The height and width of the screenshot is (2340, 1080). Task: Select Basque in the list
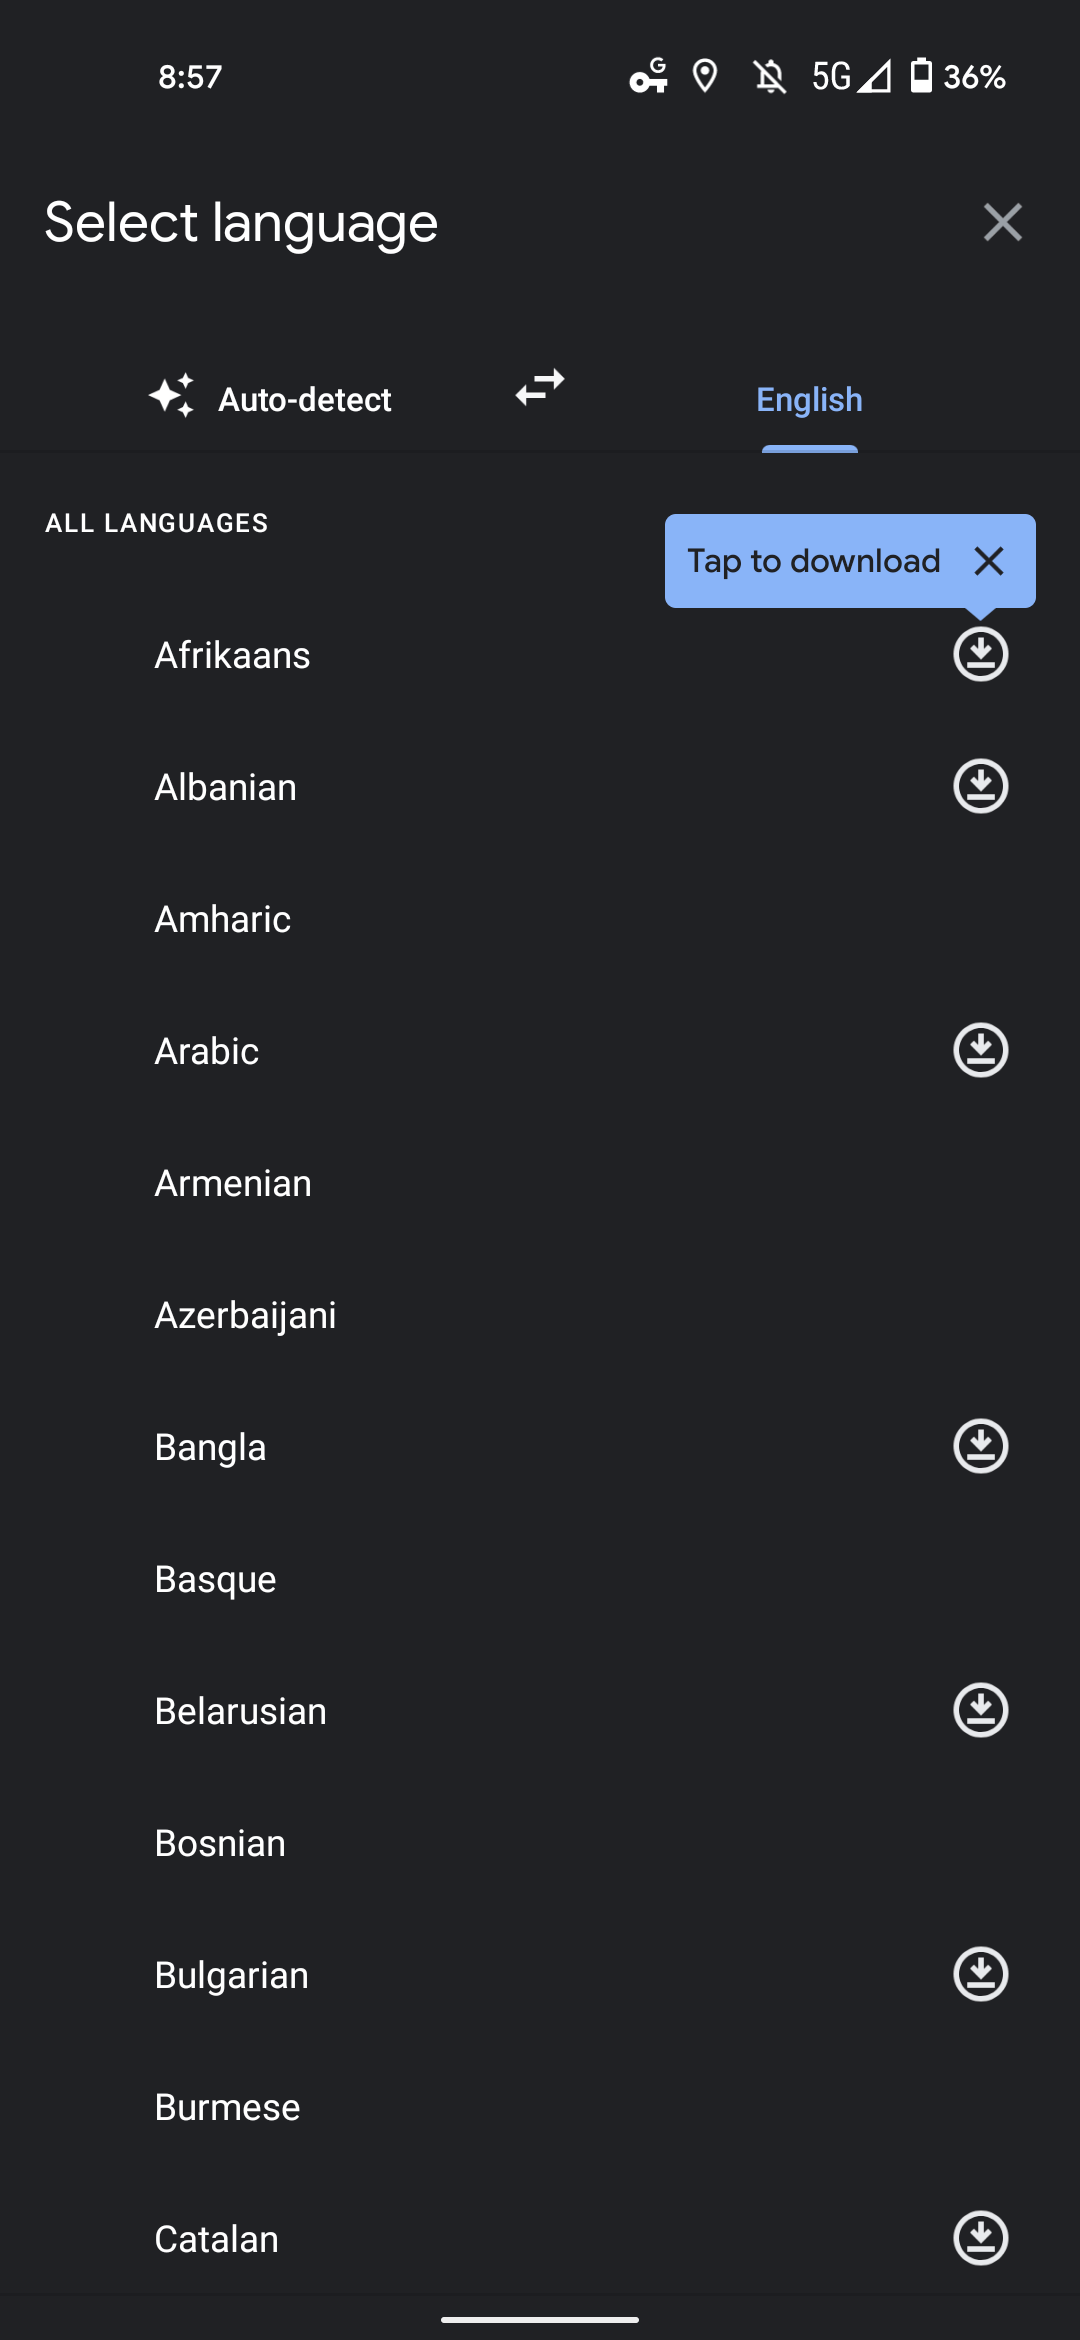540,1579
